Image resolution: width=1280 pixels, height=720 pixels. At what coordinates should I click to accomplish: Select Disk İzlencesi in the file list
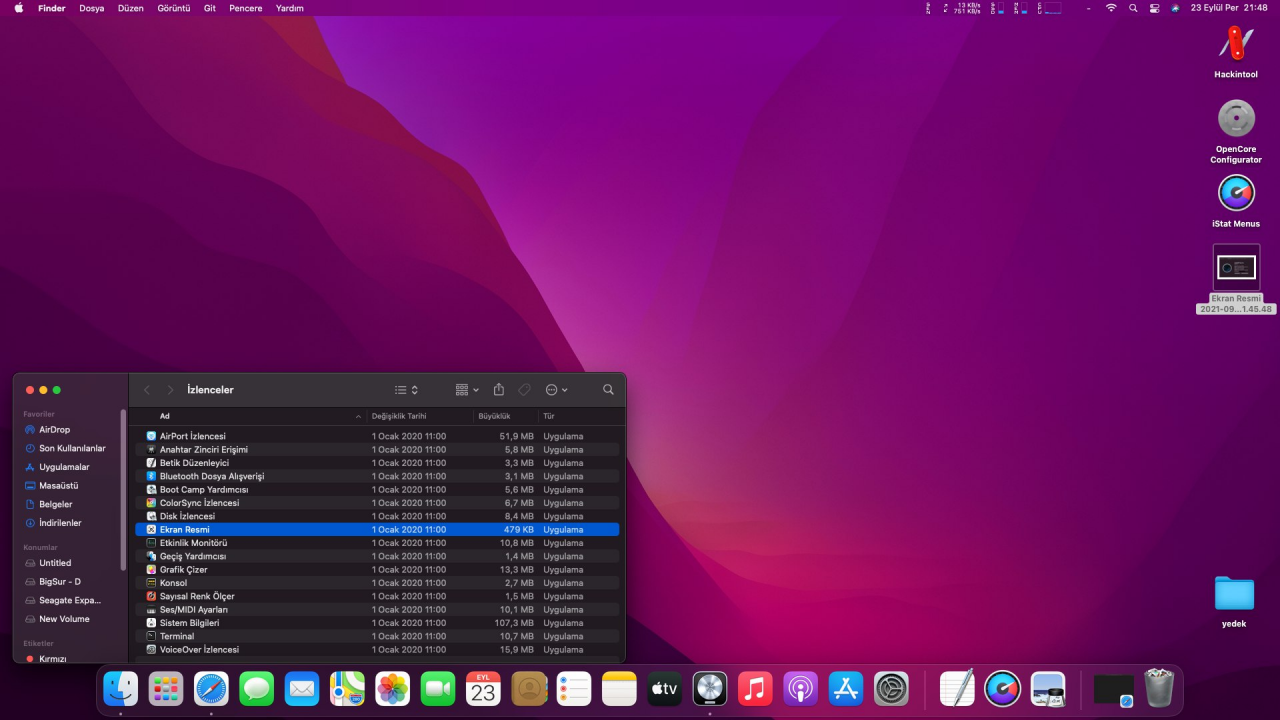tap(187, 516)
